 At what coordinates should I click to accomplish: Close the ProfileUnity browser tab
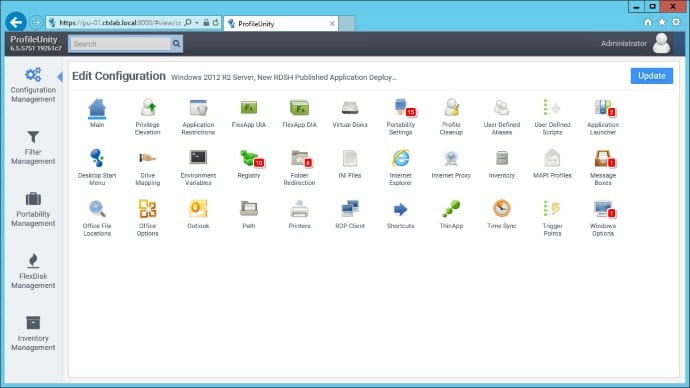[332, 24]
